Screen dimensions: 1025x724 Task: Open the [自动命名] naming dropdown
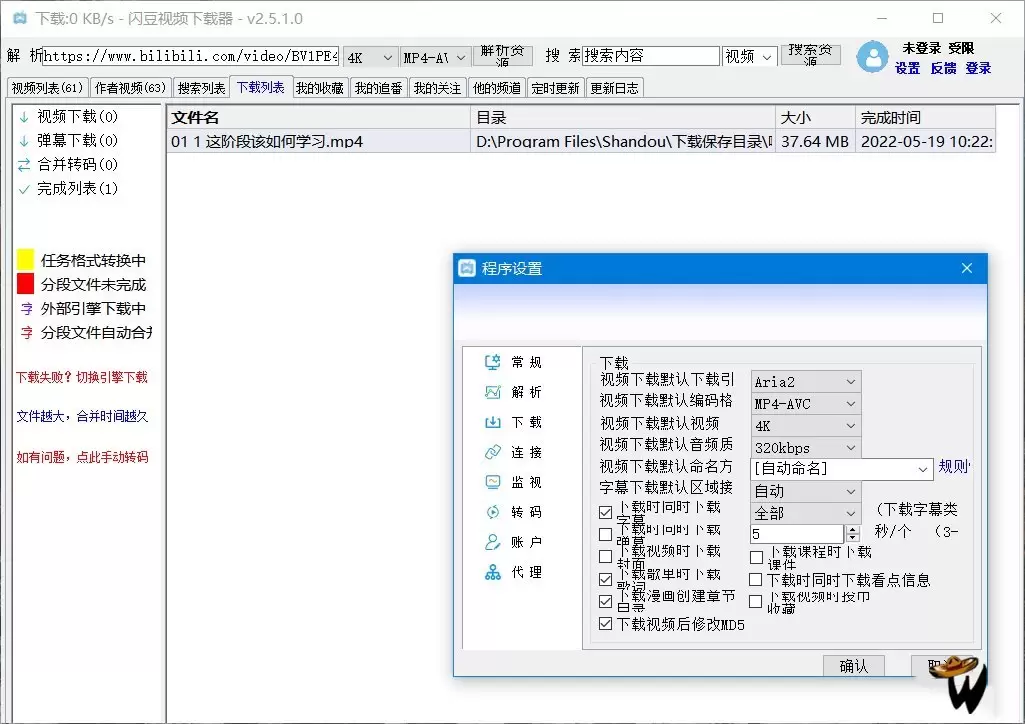841,469
